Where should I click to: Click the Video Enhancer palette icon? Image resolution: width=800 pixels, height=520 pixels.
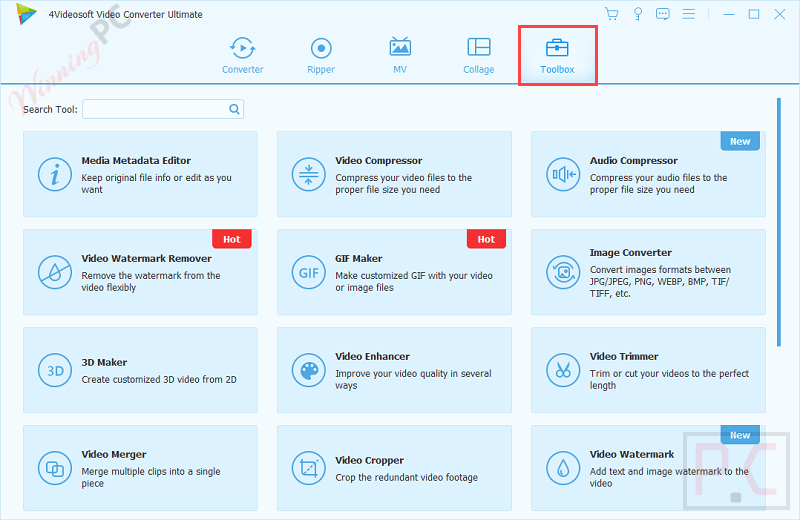309,370
